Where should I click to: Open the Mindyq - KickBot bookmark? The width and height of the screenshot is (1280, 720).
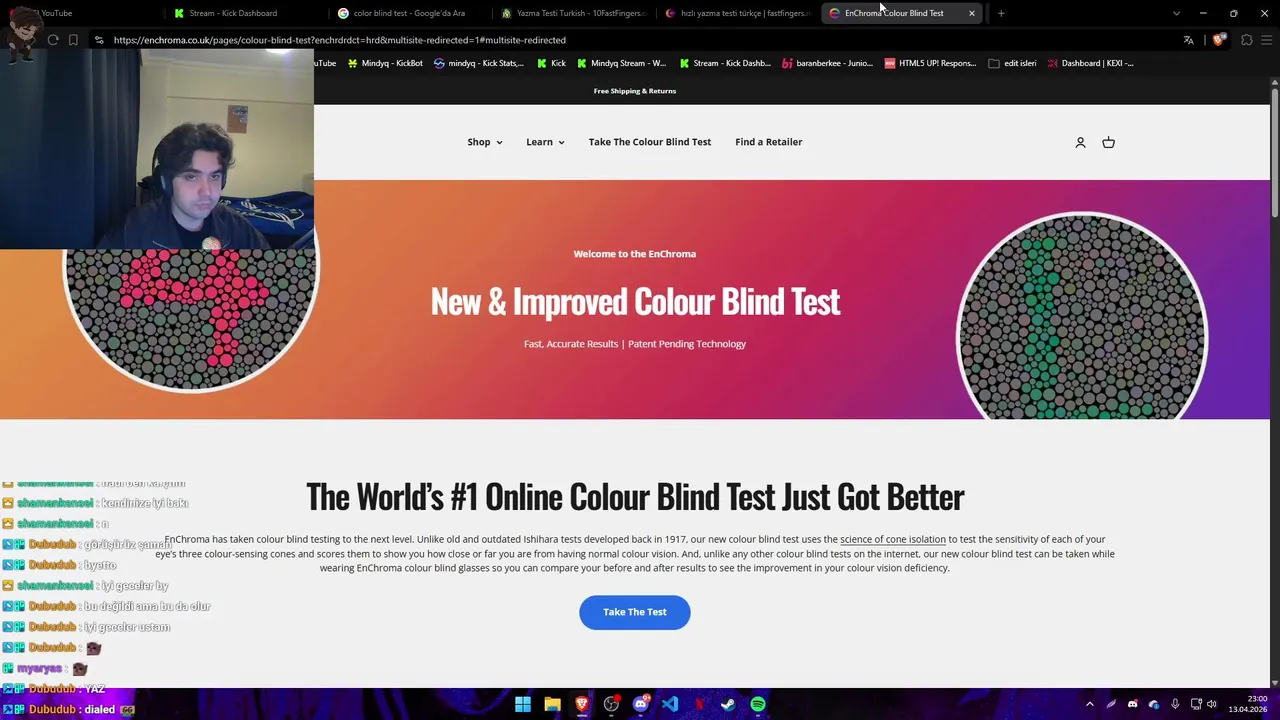coord(385,63)
